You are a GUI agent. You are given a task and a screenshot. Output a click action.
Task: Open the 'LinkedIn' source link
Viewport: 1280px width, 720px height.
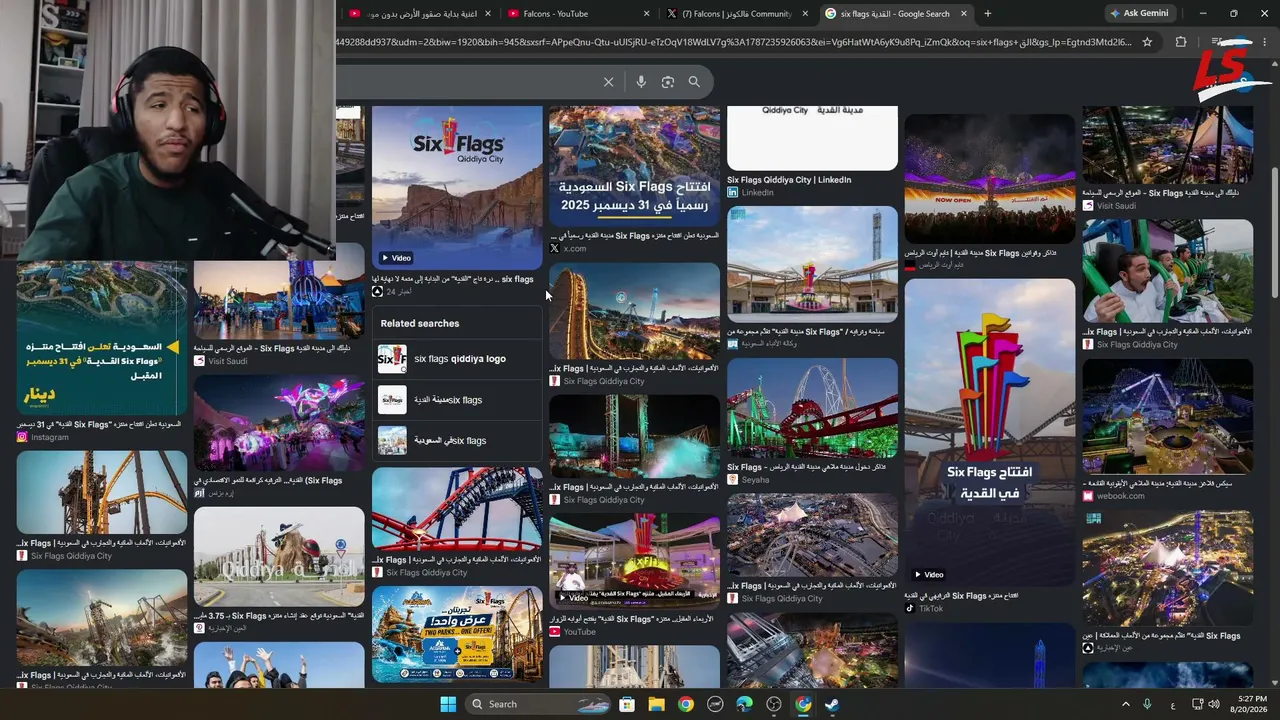pos(757,193)
